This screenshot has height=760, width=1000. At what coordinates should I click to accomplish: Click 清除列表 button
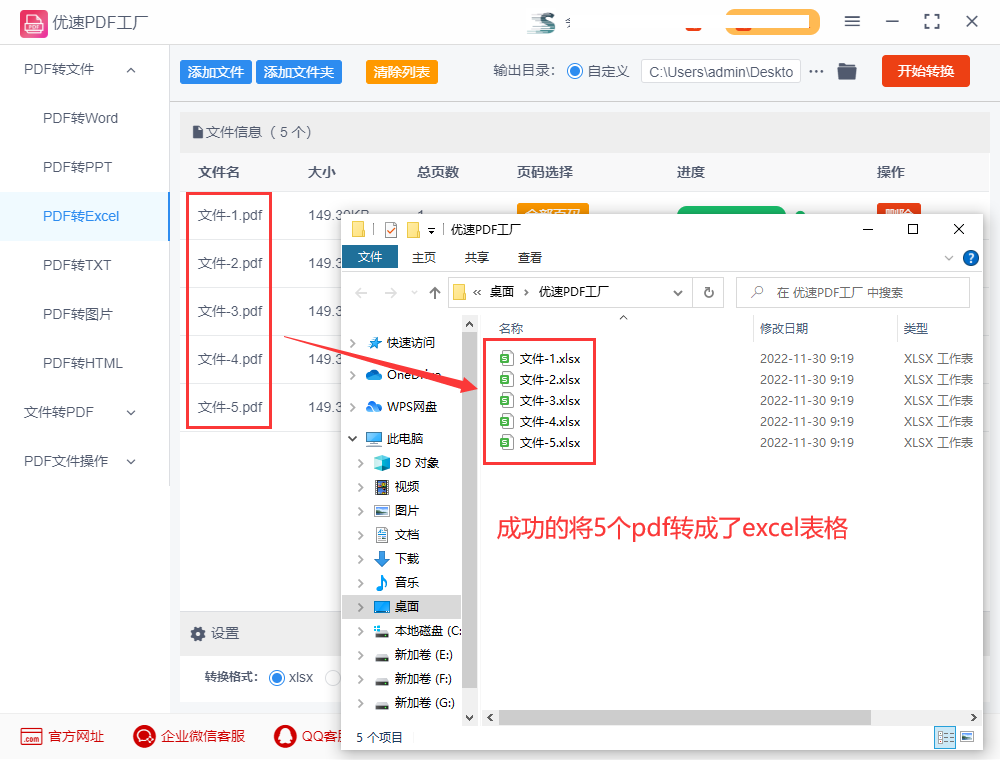402,72
